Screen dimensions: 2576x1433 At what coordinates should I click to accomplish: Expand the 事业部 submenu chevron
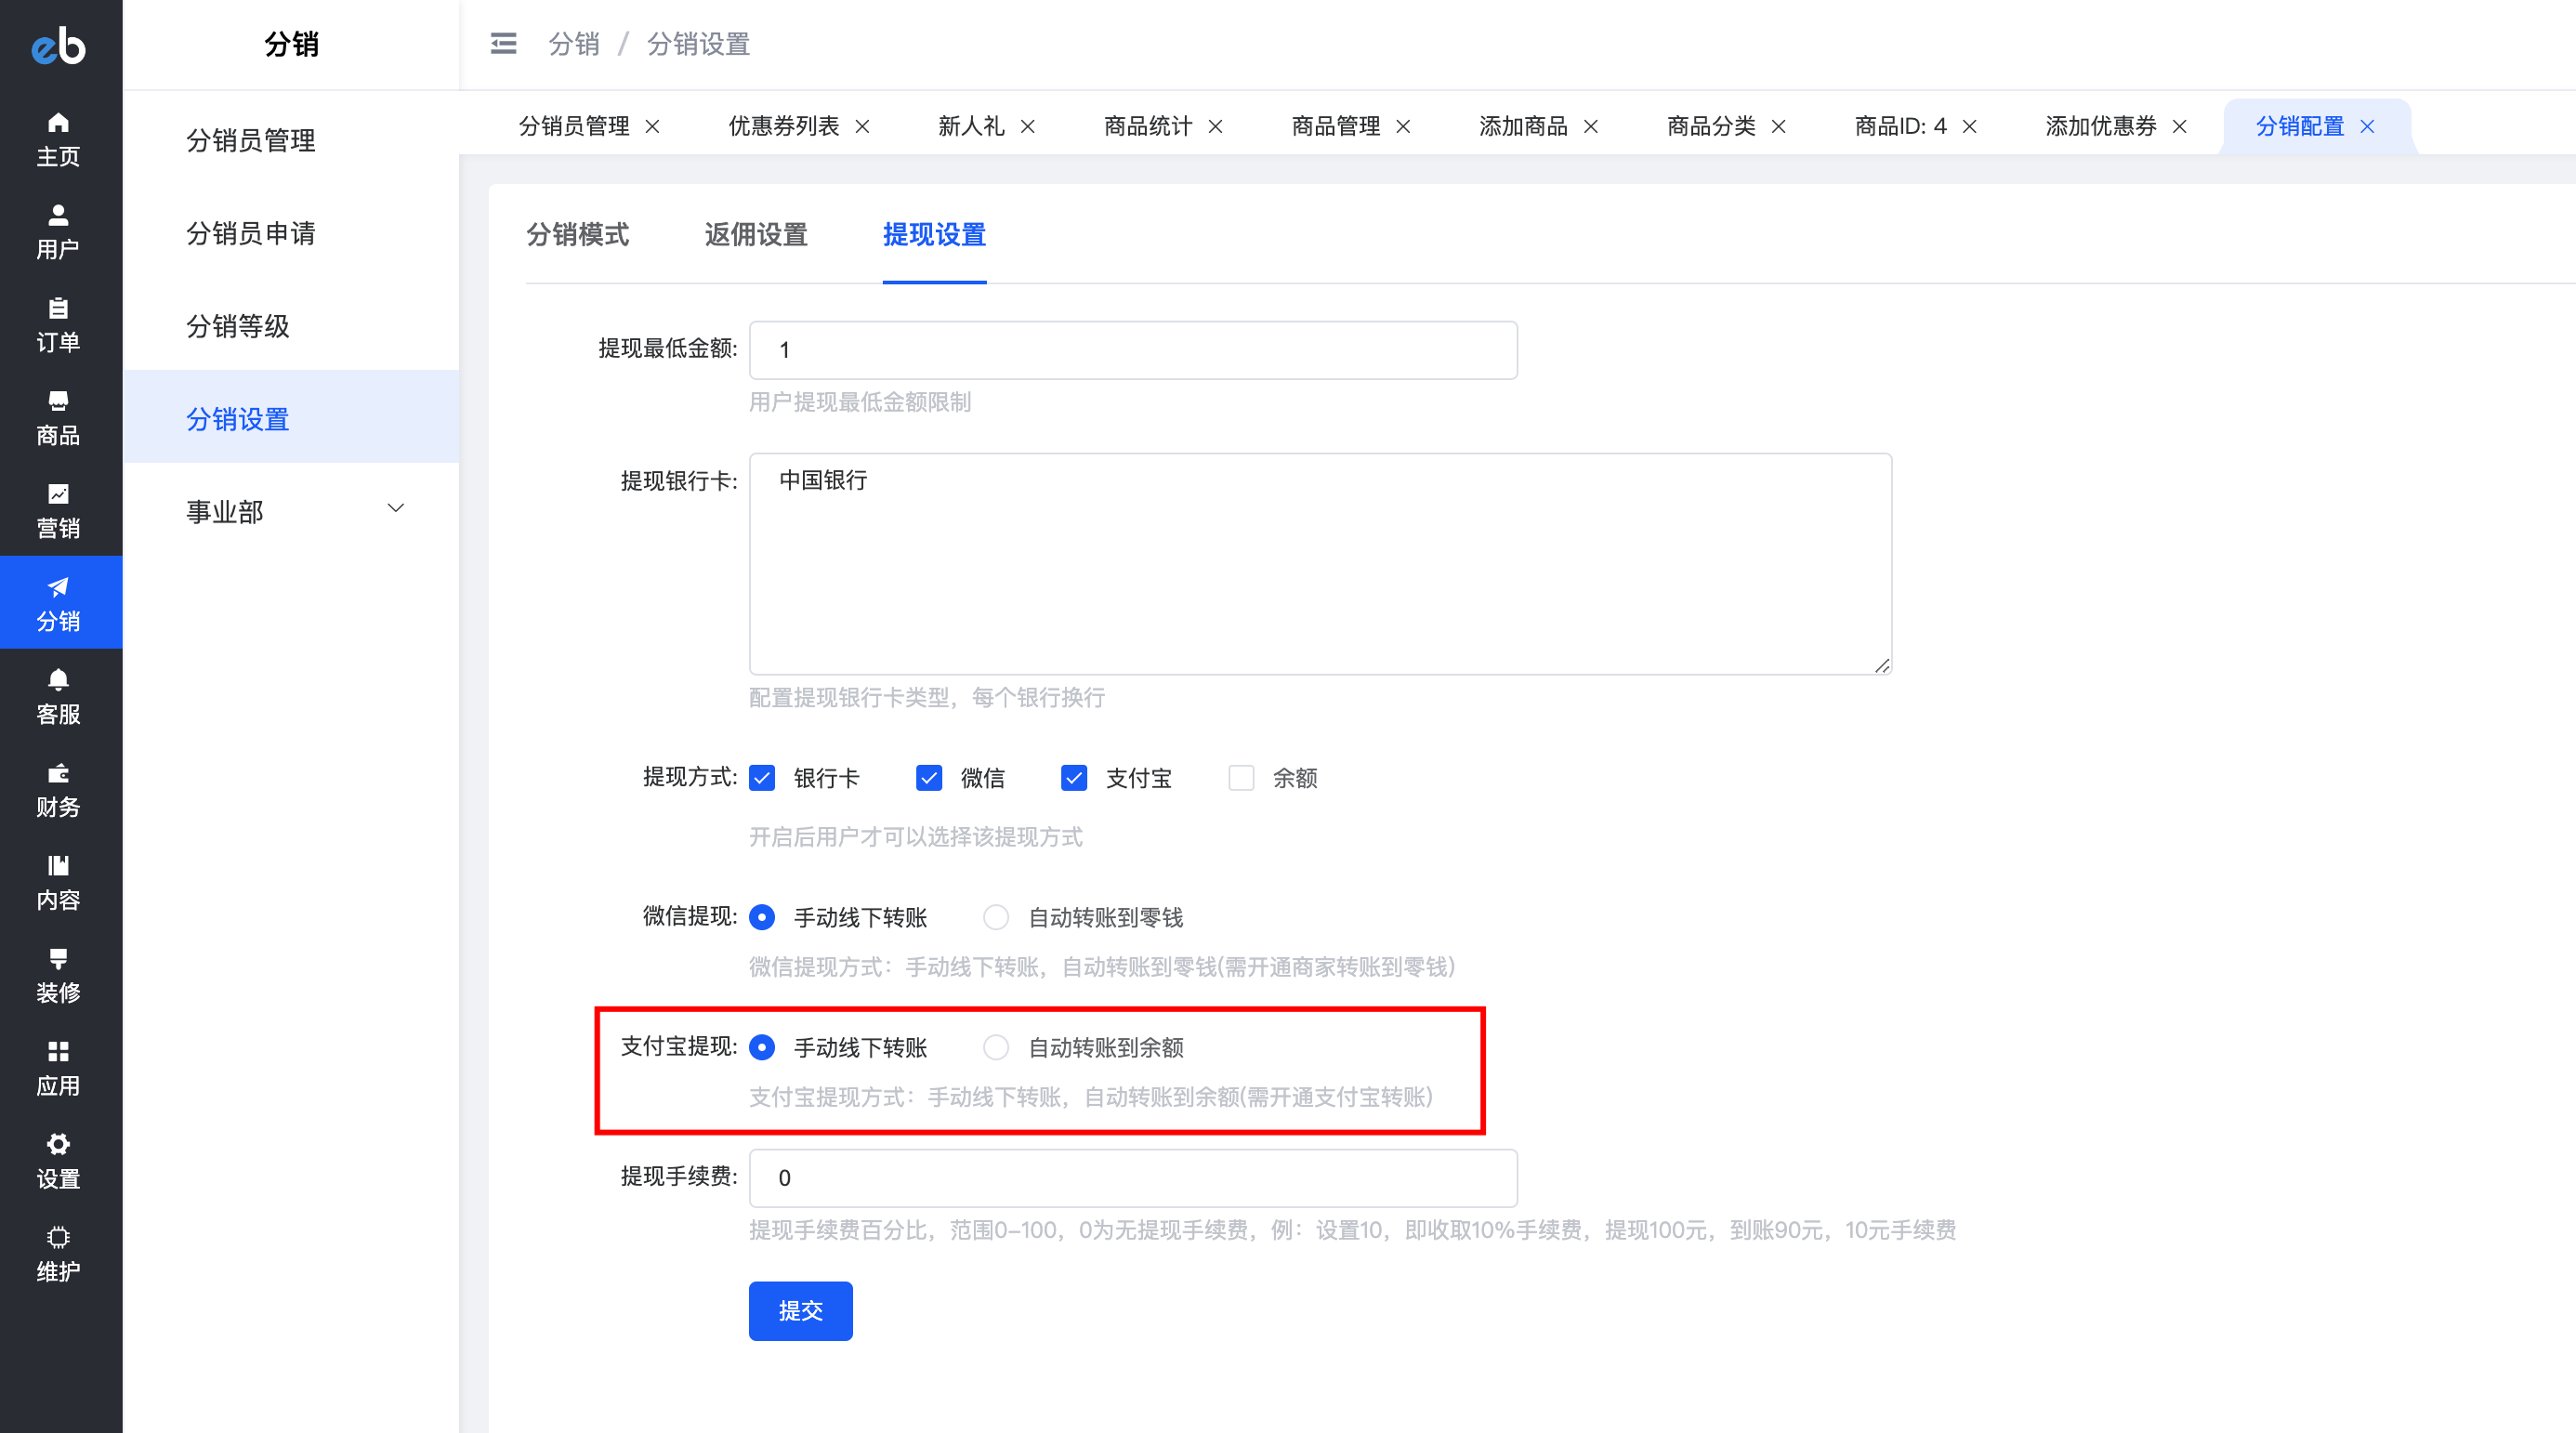pos(396,509)
